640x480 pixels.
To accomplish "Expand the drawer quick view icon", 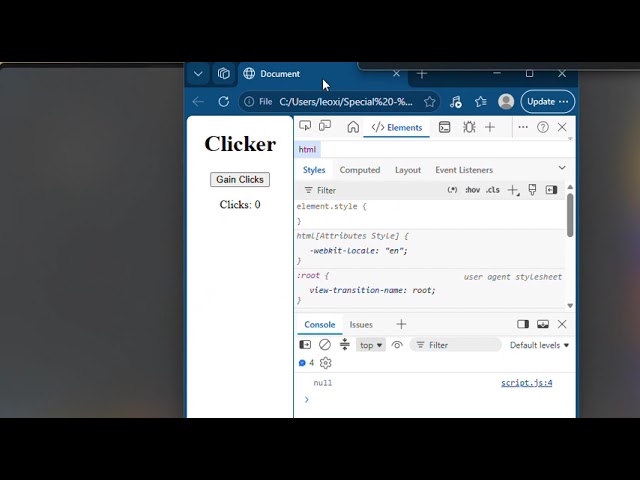I will point(542,324).
